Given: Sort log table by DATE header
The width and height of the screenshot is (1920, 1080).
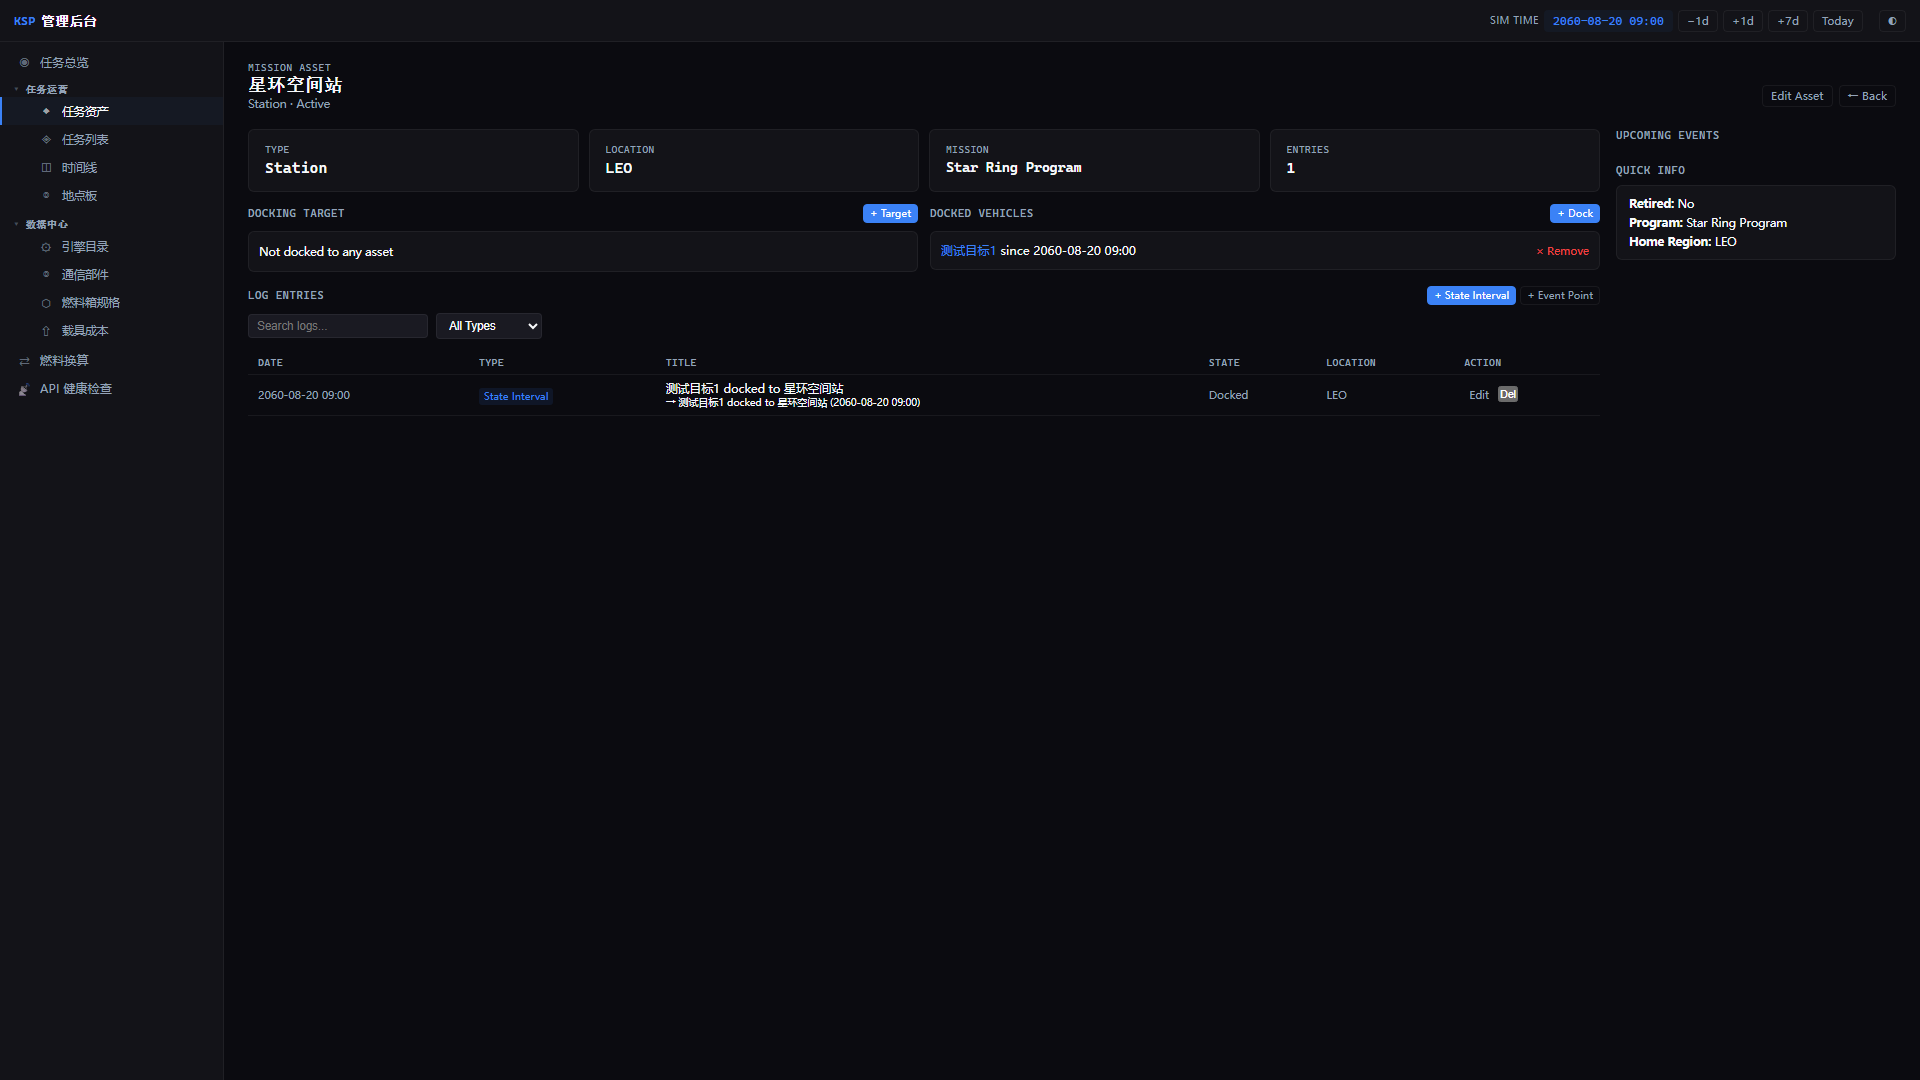Looking at the screenshot, I should pyautogui.click(x=270, y=363).
